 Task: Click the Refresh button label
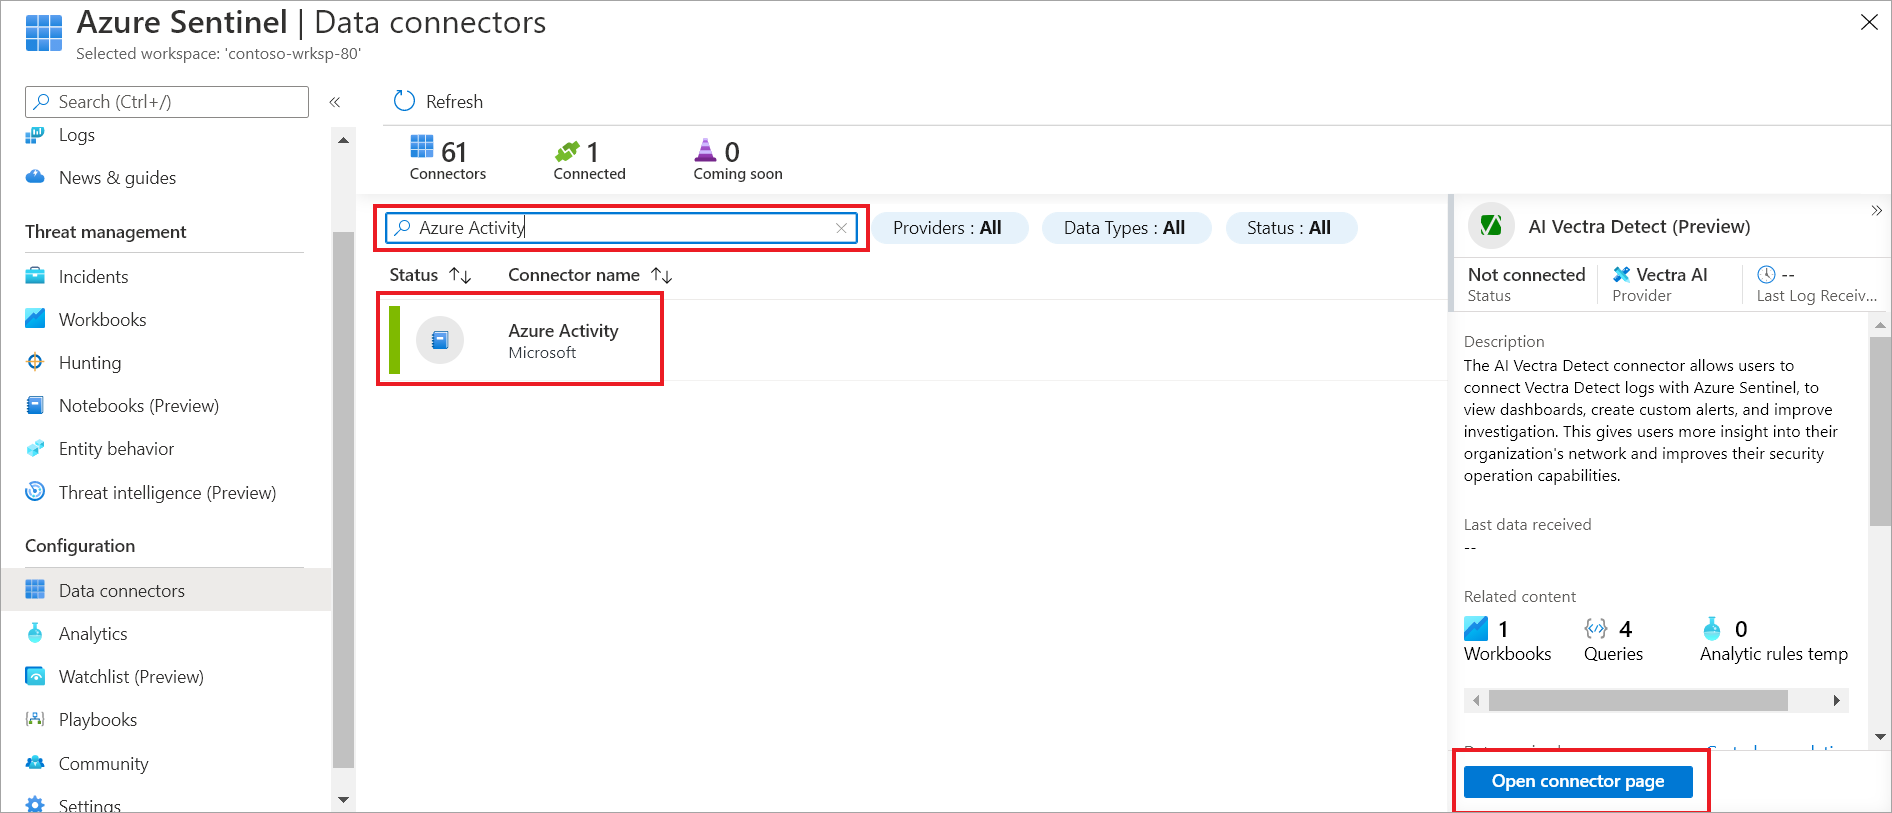point(454,102)
